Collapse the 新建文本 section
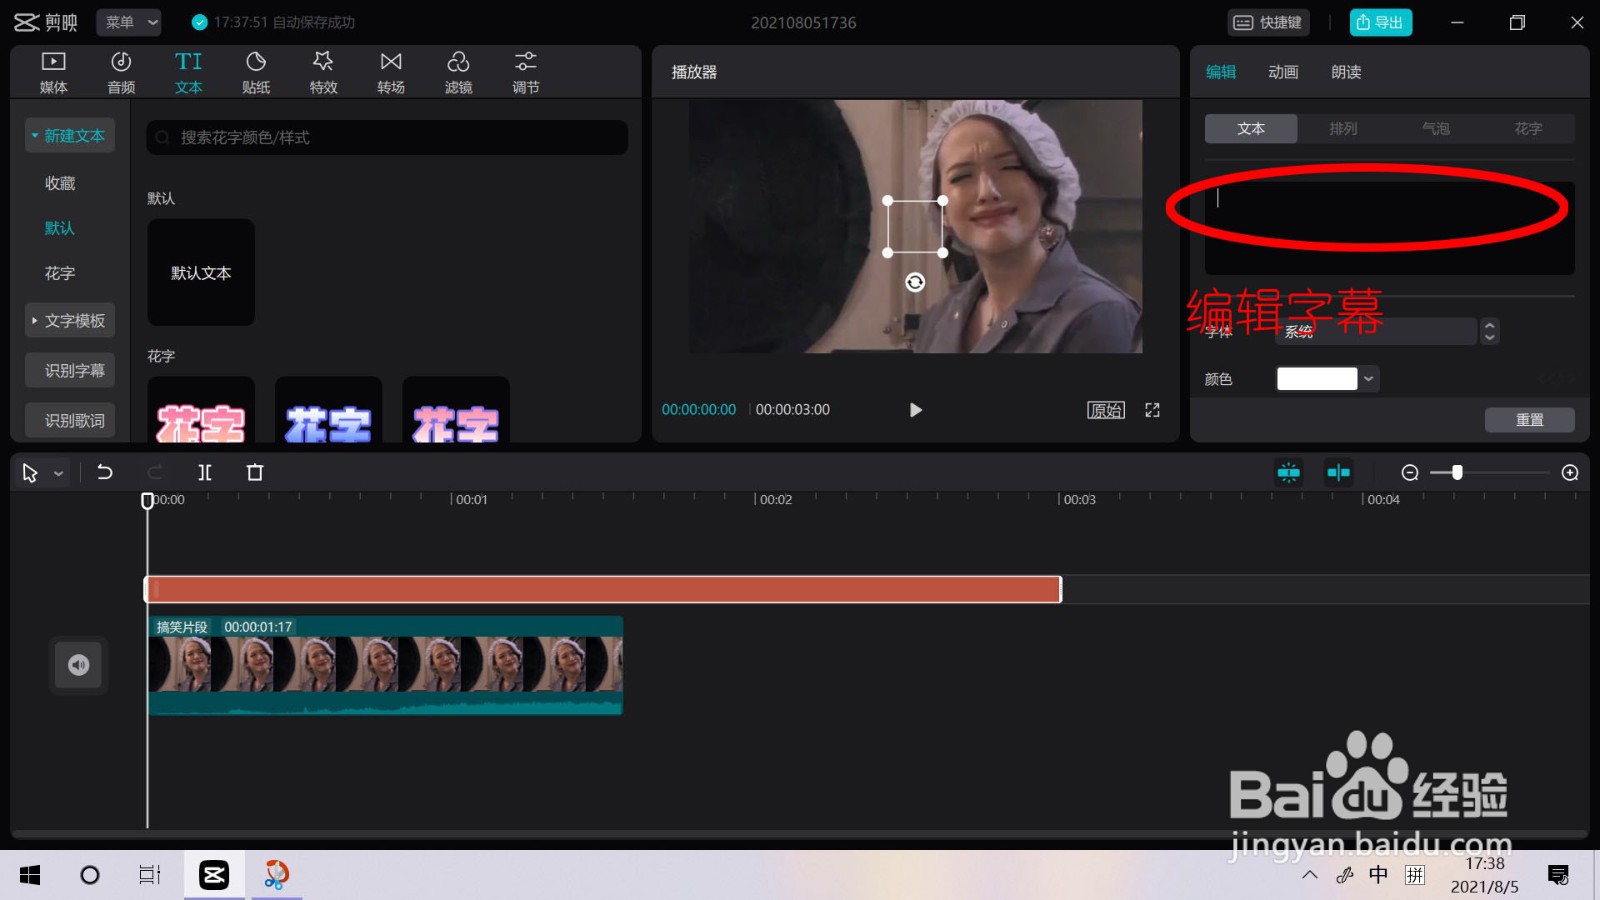The image size is (1600, 900). coord(69,135)
